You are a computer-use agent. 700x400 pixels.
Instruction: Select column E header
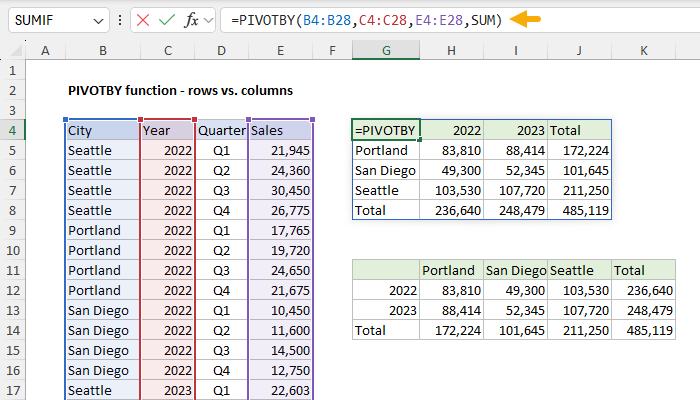280,50
